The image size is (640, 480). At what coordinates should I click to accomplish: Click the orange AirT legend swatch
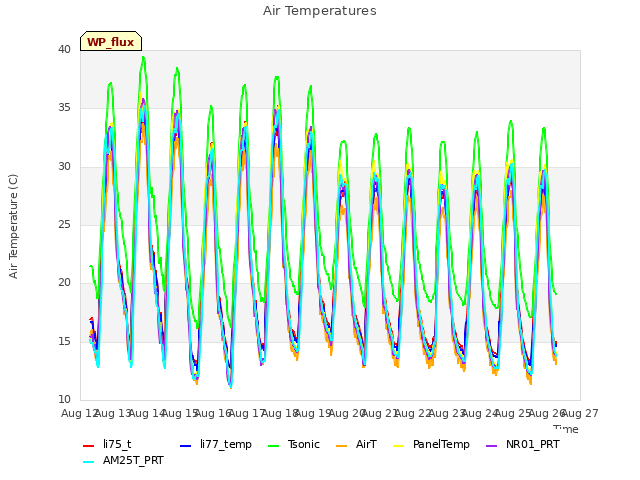coord(342,446)
